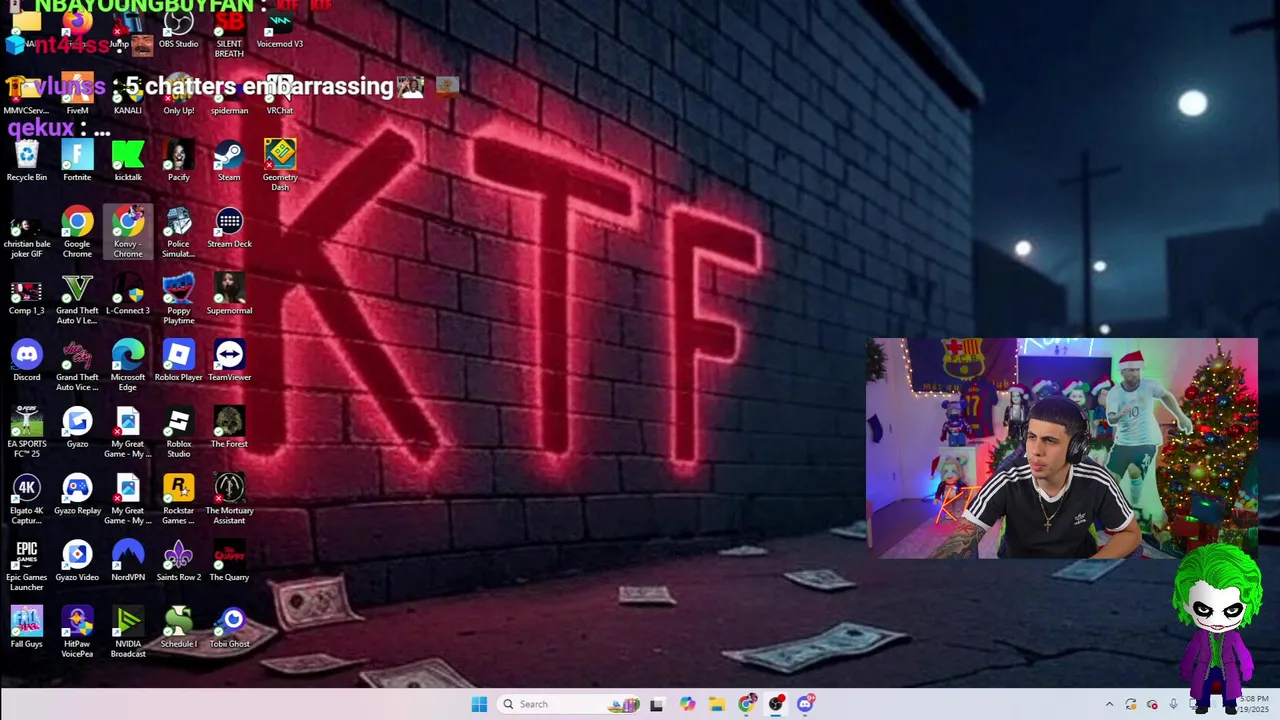Select the Stream Deck desktop icon

coord(229,228)
